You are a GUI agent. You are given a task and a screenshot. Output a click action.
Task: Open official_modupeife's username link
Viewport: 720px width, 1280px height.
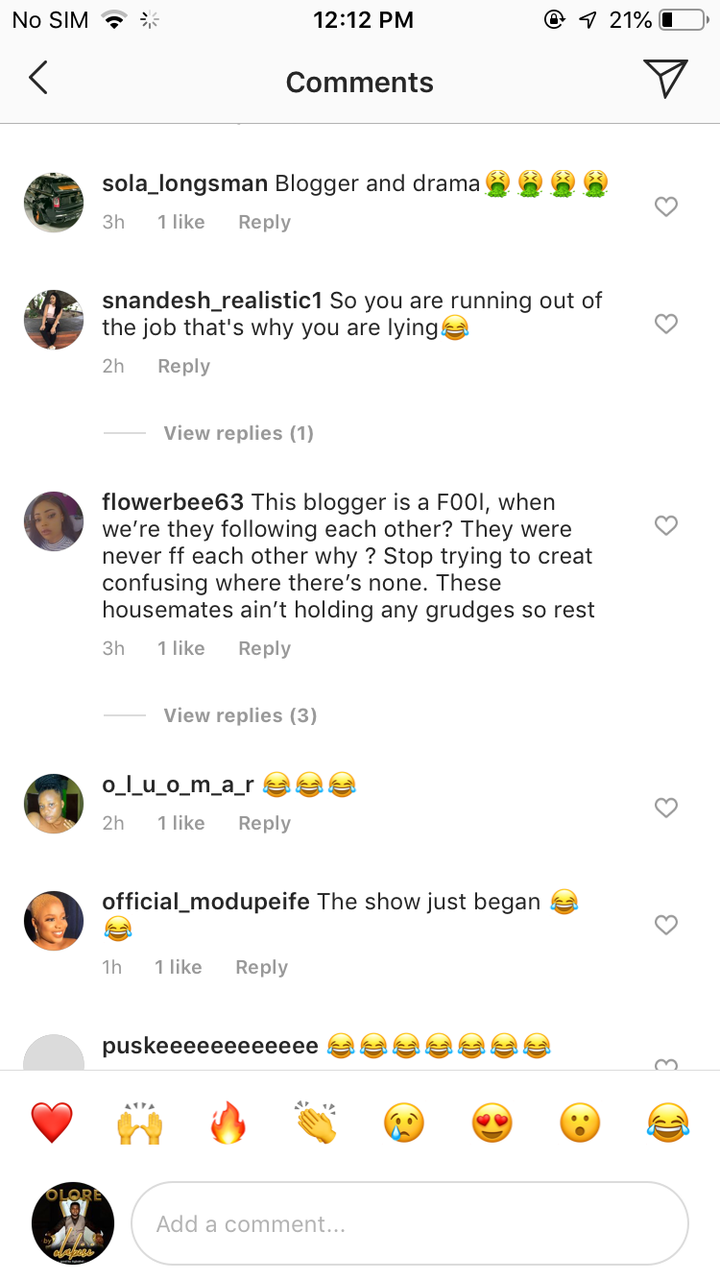click(206, 901)
